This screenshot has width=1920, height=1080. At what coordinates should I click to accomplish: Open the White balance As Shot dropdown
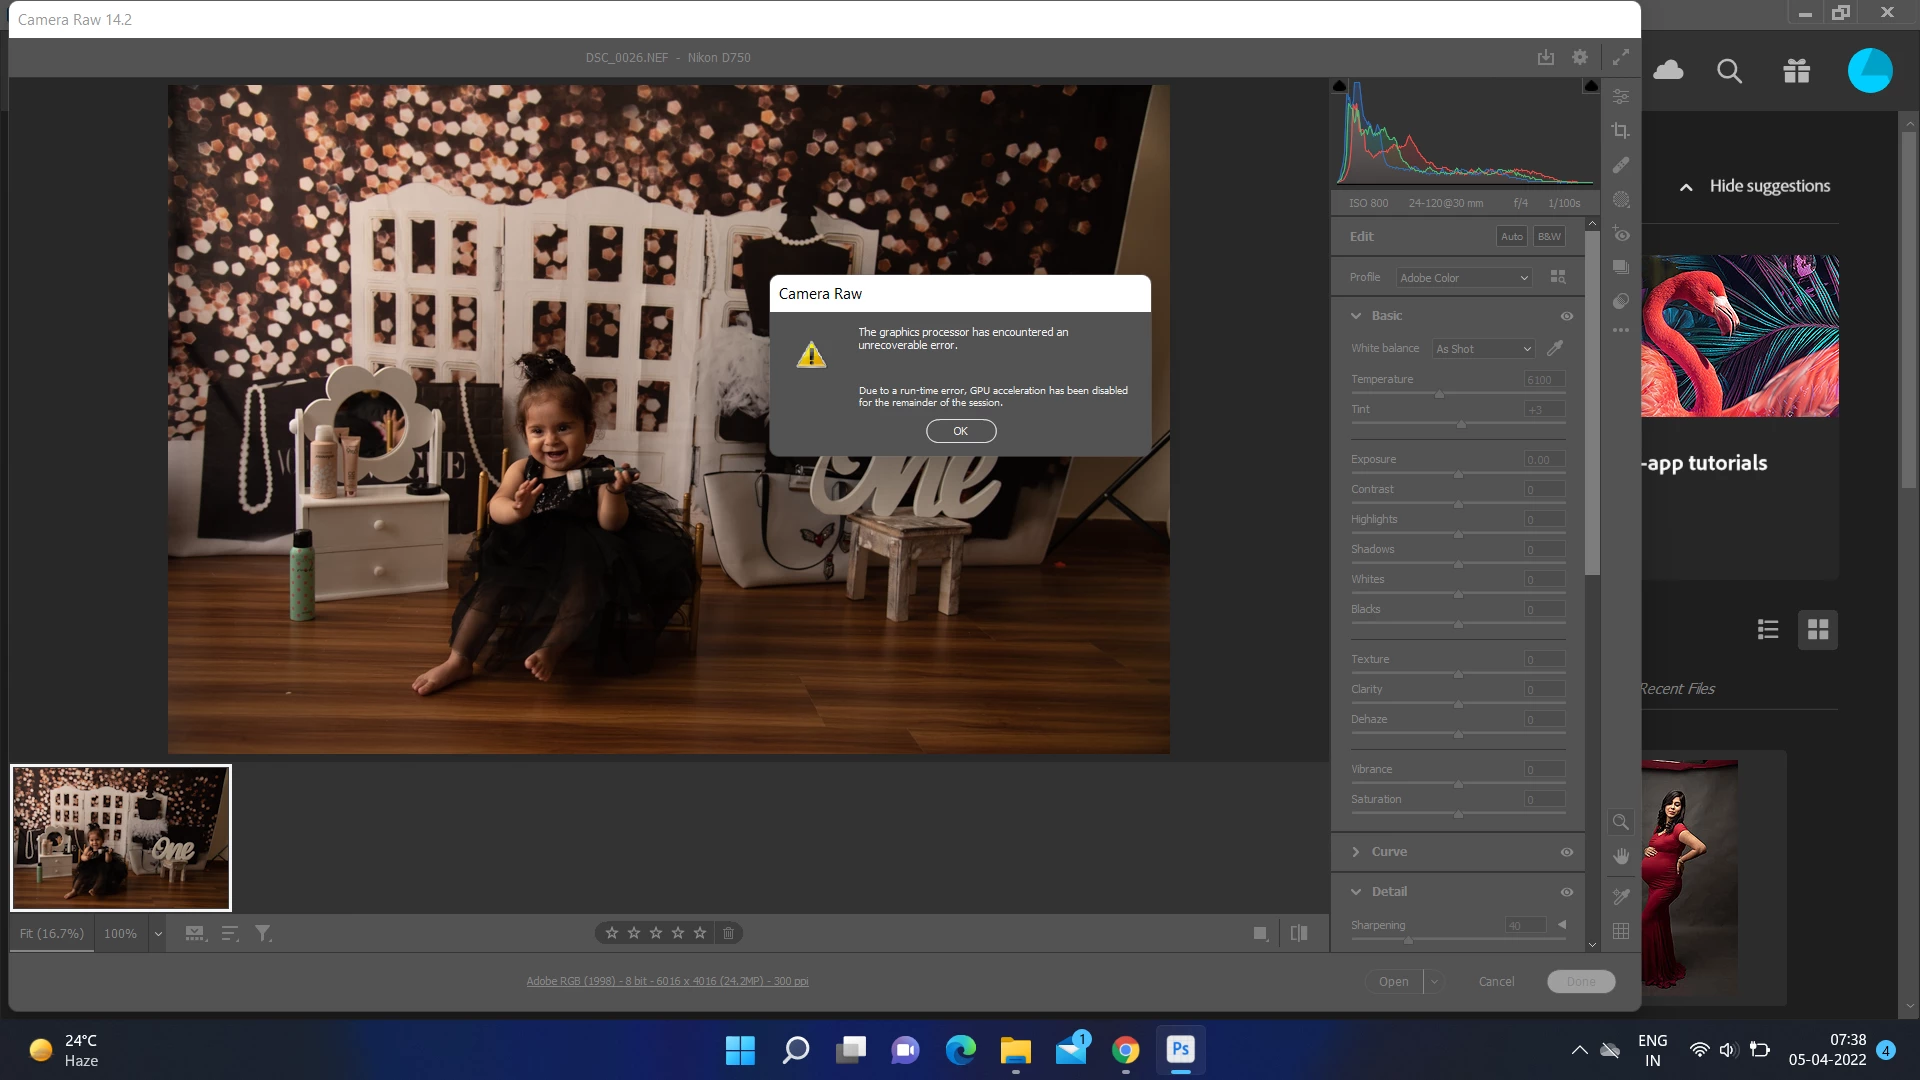1483,349
